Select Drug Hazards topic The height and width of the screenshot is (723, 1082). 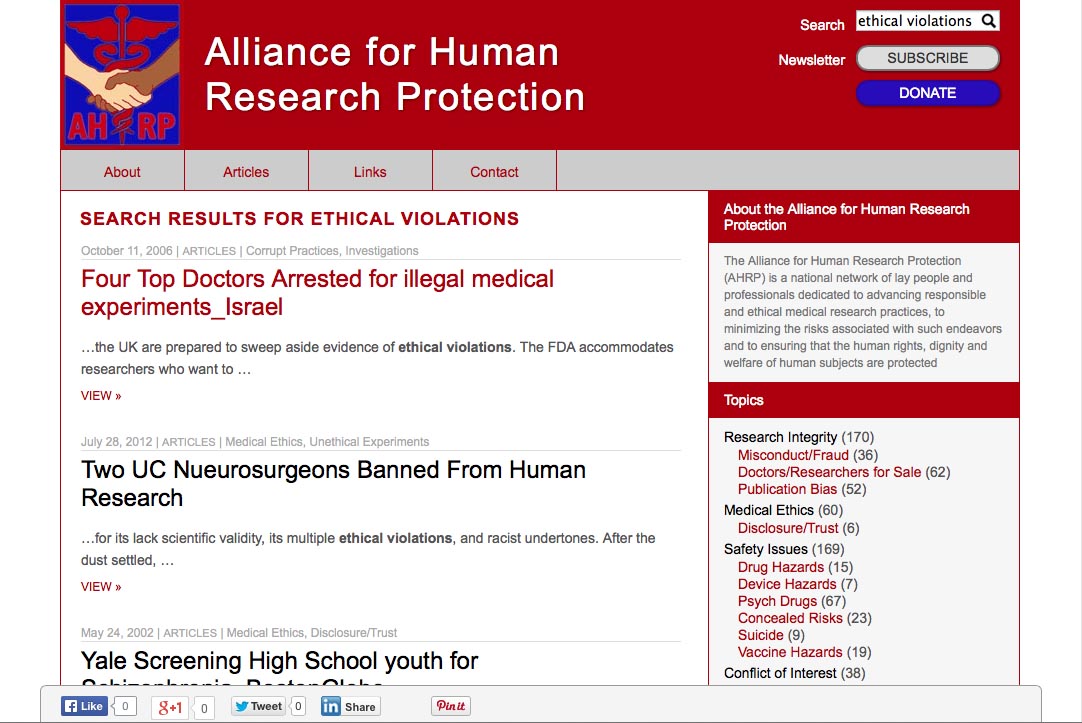point(780,566)
